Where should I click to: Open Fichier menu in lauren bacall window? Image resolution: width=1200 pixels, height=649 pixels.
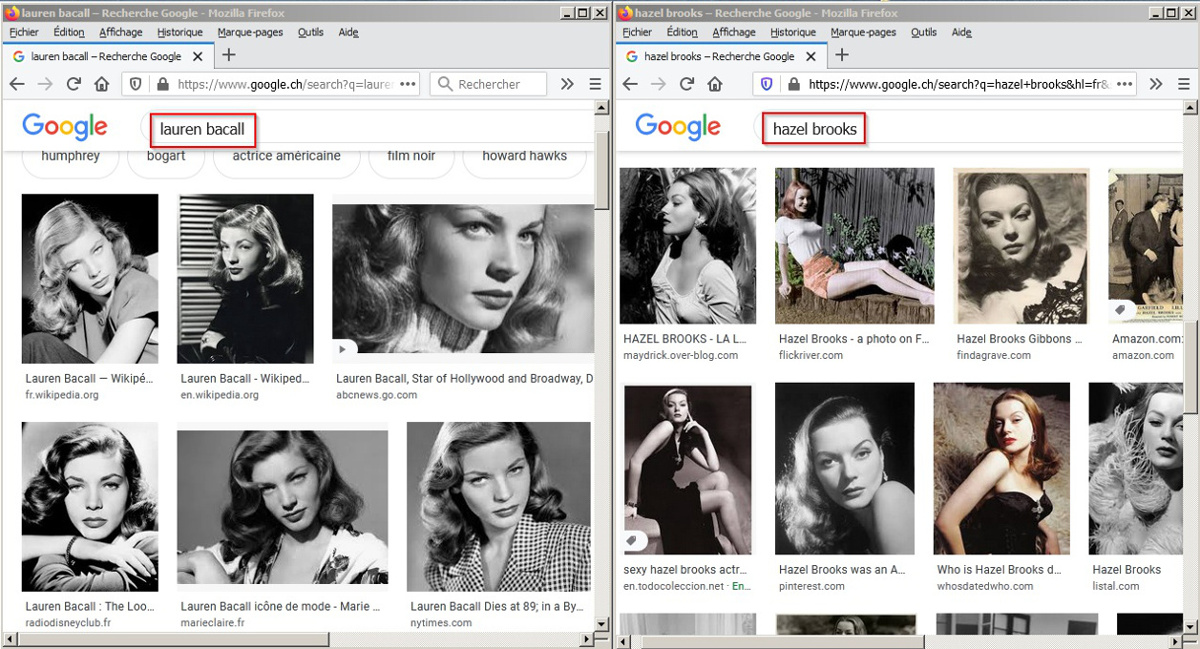(24, 32)
